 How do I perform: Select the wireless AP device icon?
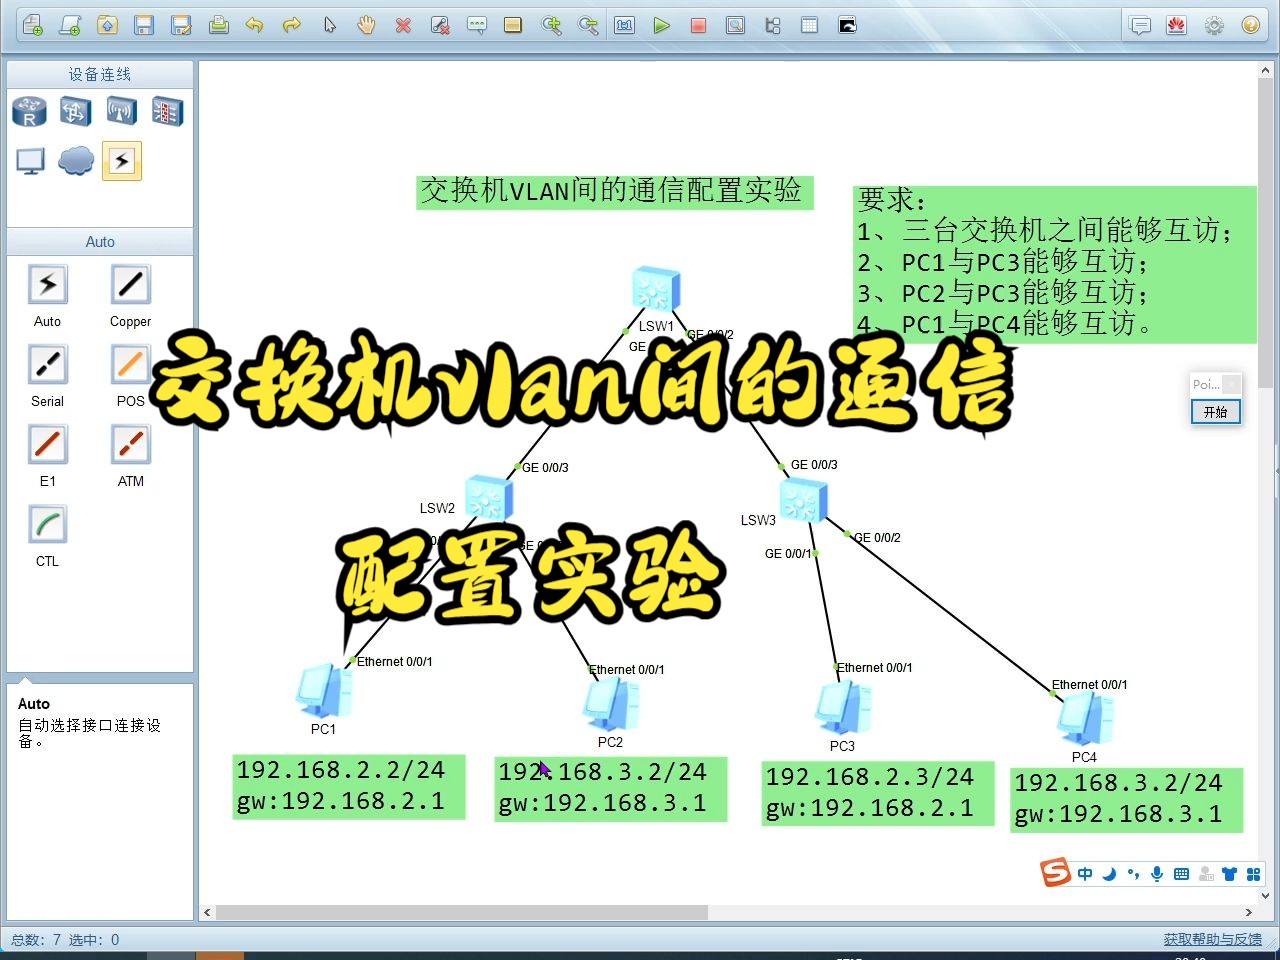click(121, 111)
